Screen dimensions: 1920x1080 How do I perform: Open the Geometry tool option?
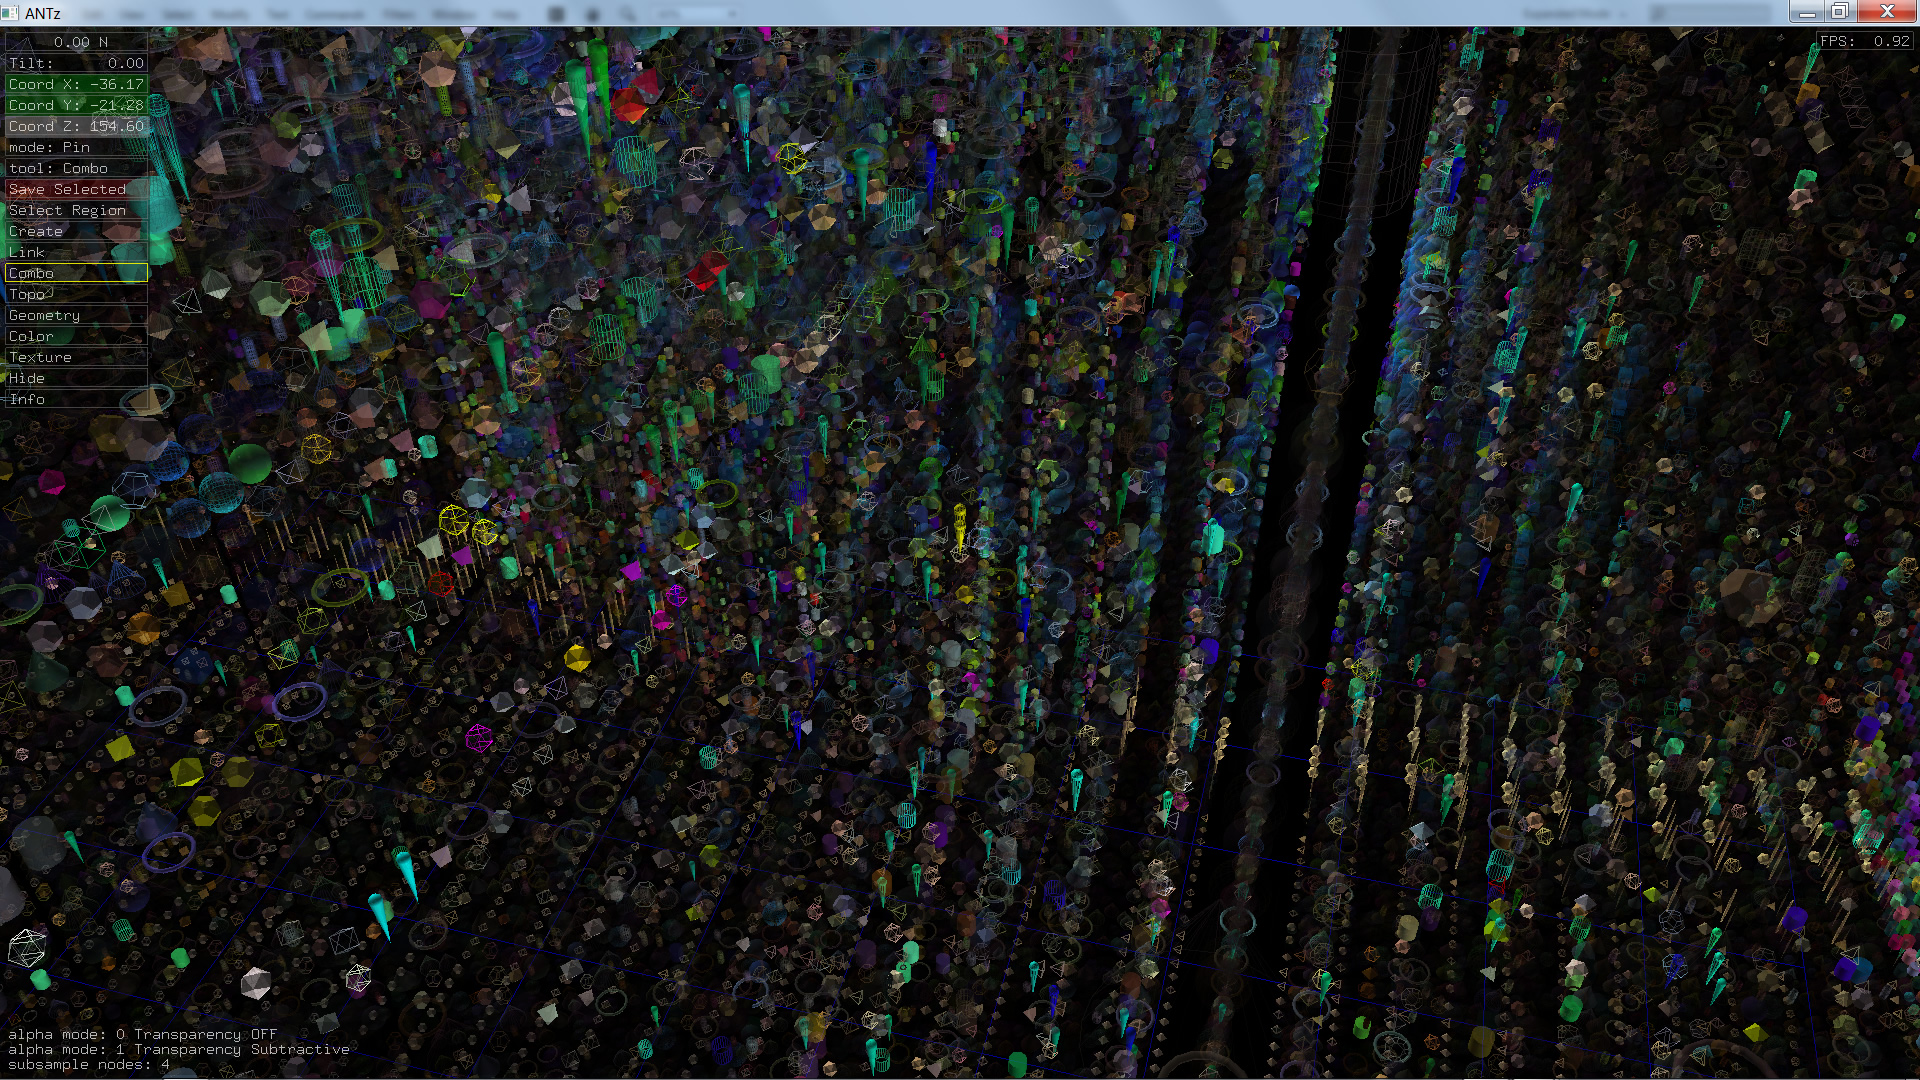[x=77, y=315]
